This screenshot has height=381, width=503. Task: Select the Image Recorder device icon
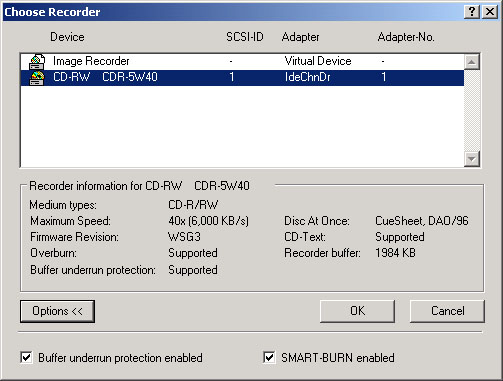tap(37, 61)
